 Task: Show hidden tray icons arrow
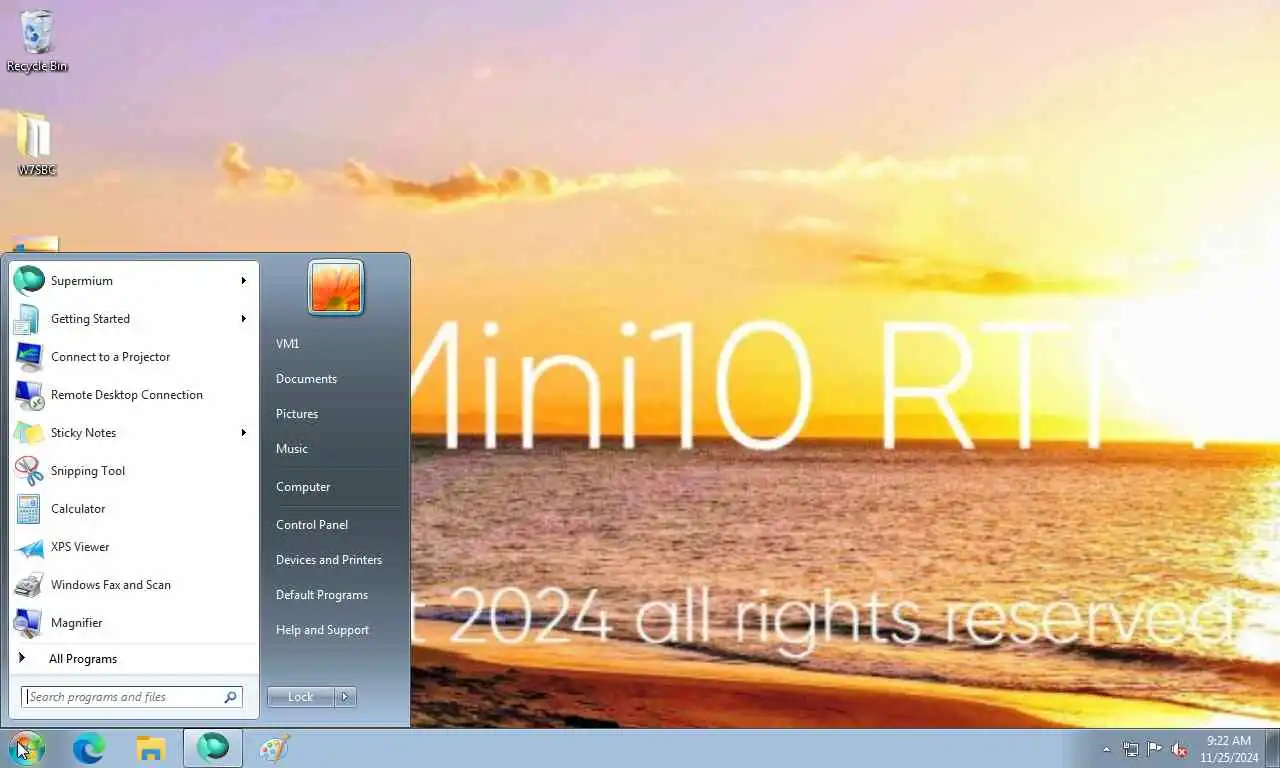click(1106, 749)
